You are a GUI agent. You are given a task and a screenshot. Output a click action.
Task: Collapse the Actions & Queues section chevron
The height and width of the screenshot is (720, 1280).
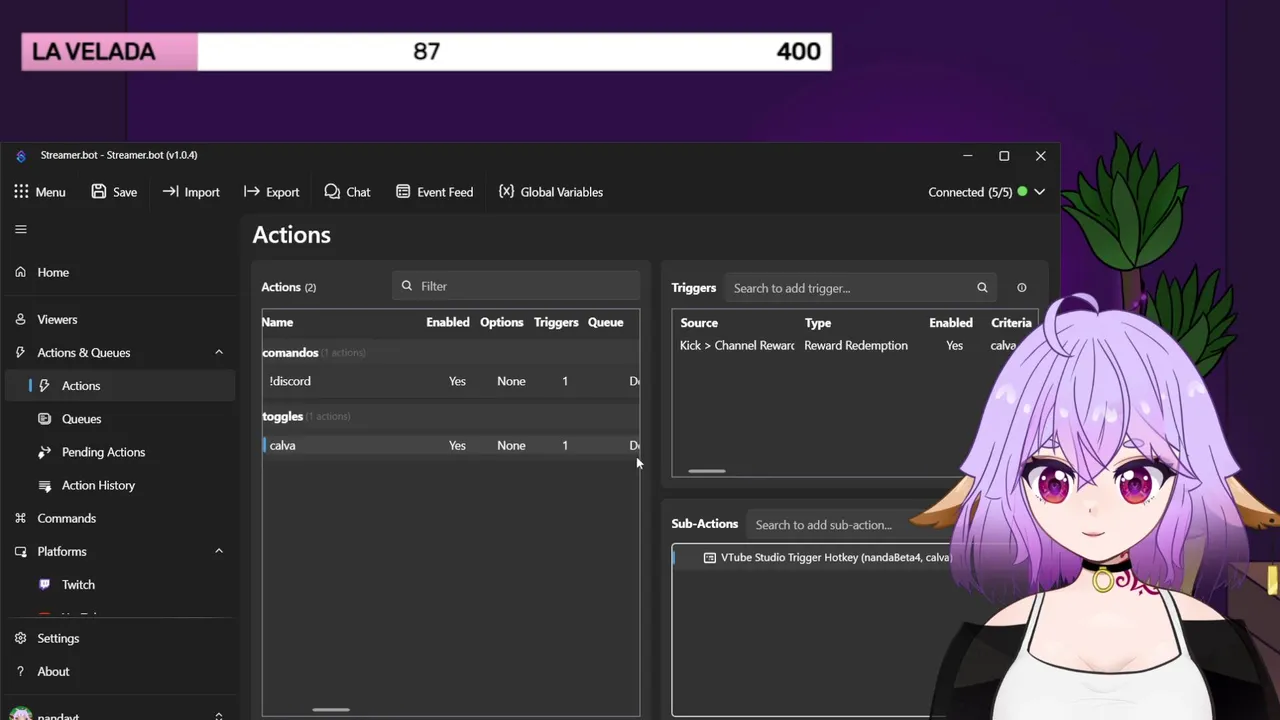point(219,352)
